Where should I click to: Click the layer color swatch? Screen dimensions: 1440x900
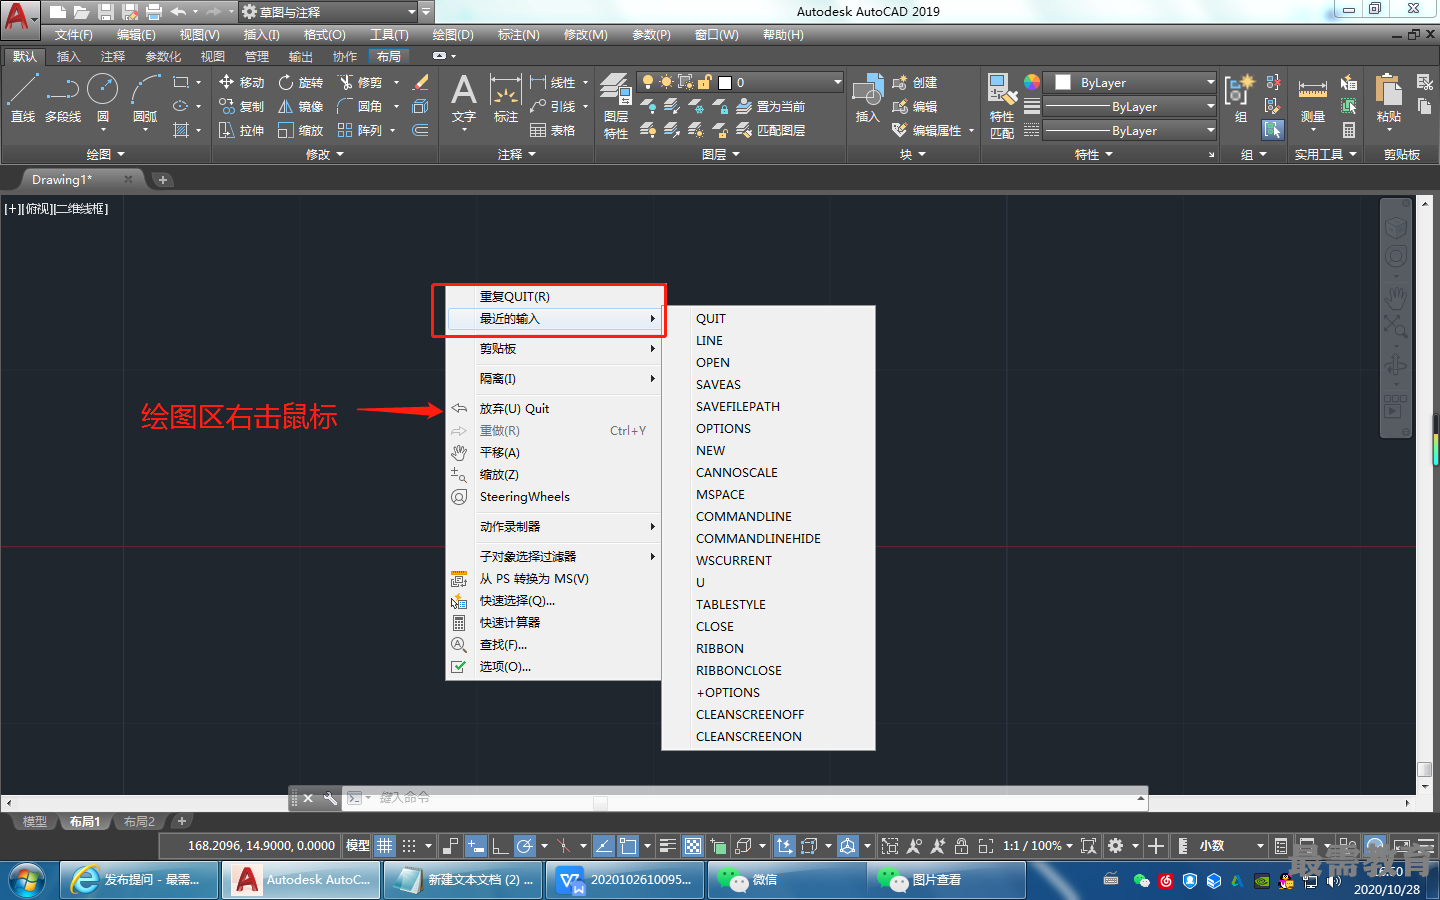(725, 82)
